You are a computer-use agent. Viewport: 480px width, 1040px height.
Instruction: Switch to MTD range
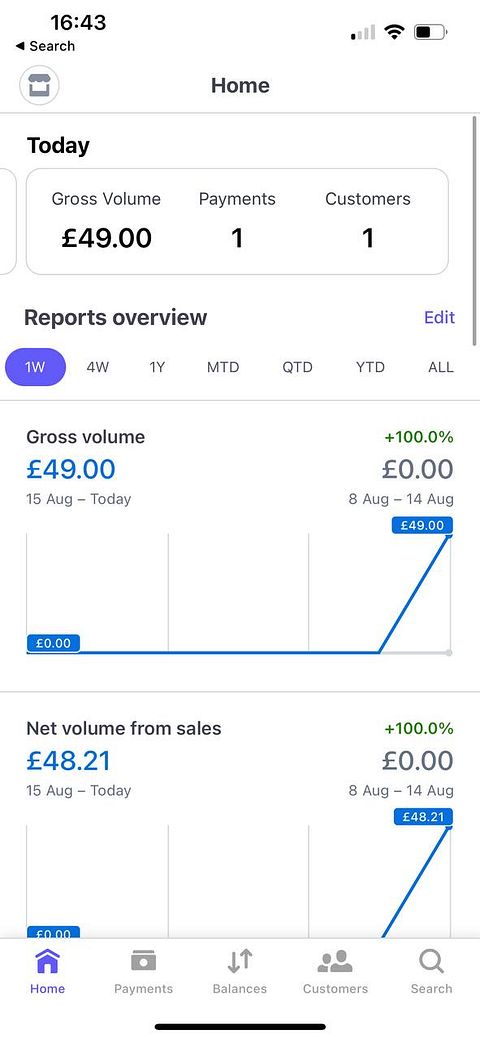tap(223, 367)
